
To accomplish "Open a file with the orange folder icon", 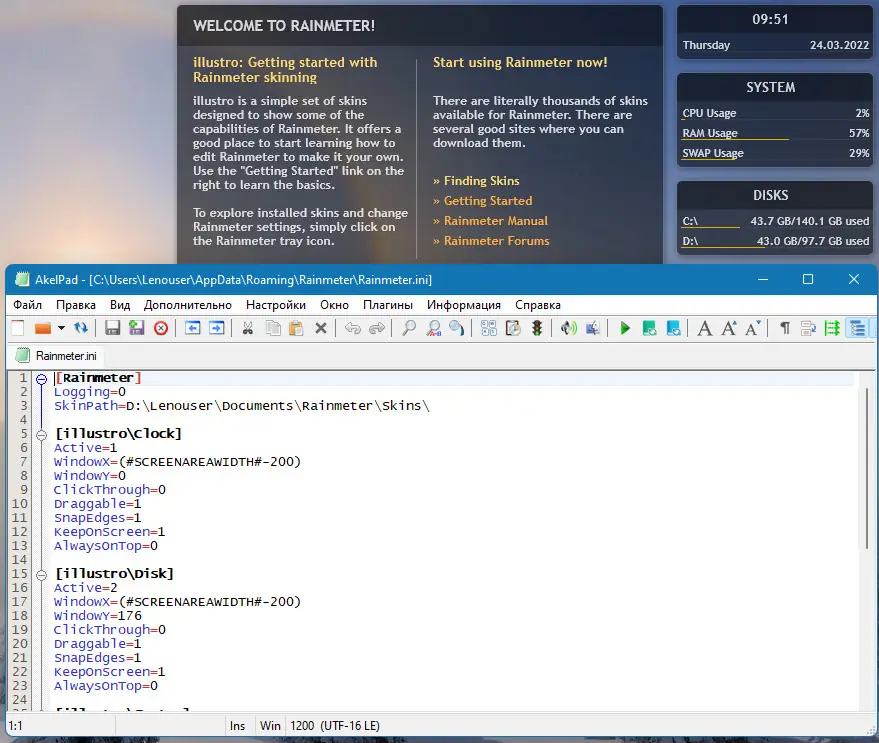I will pyautogui.click(x=43, y=328).
